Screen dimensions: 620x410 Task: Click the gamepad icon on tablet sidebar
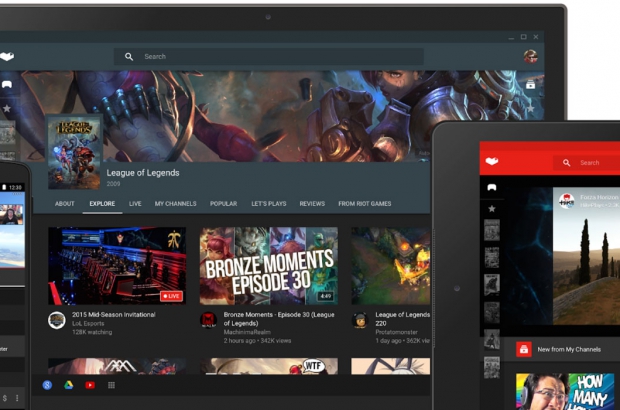491,186
